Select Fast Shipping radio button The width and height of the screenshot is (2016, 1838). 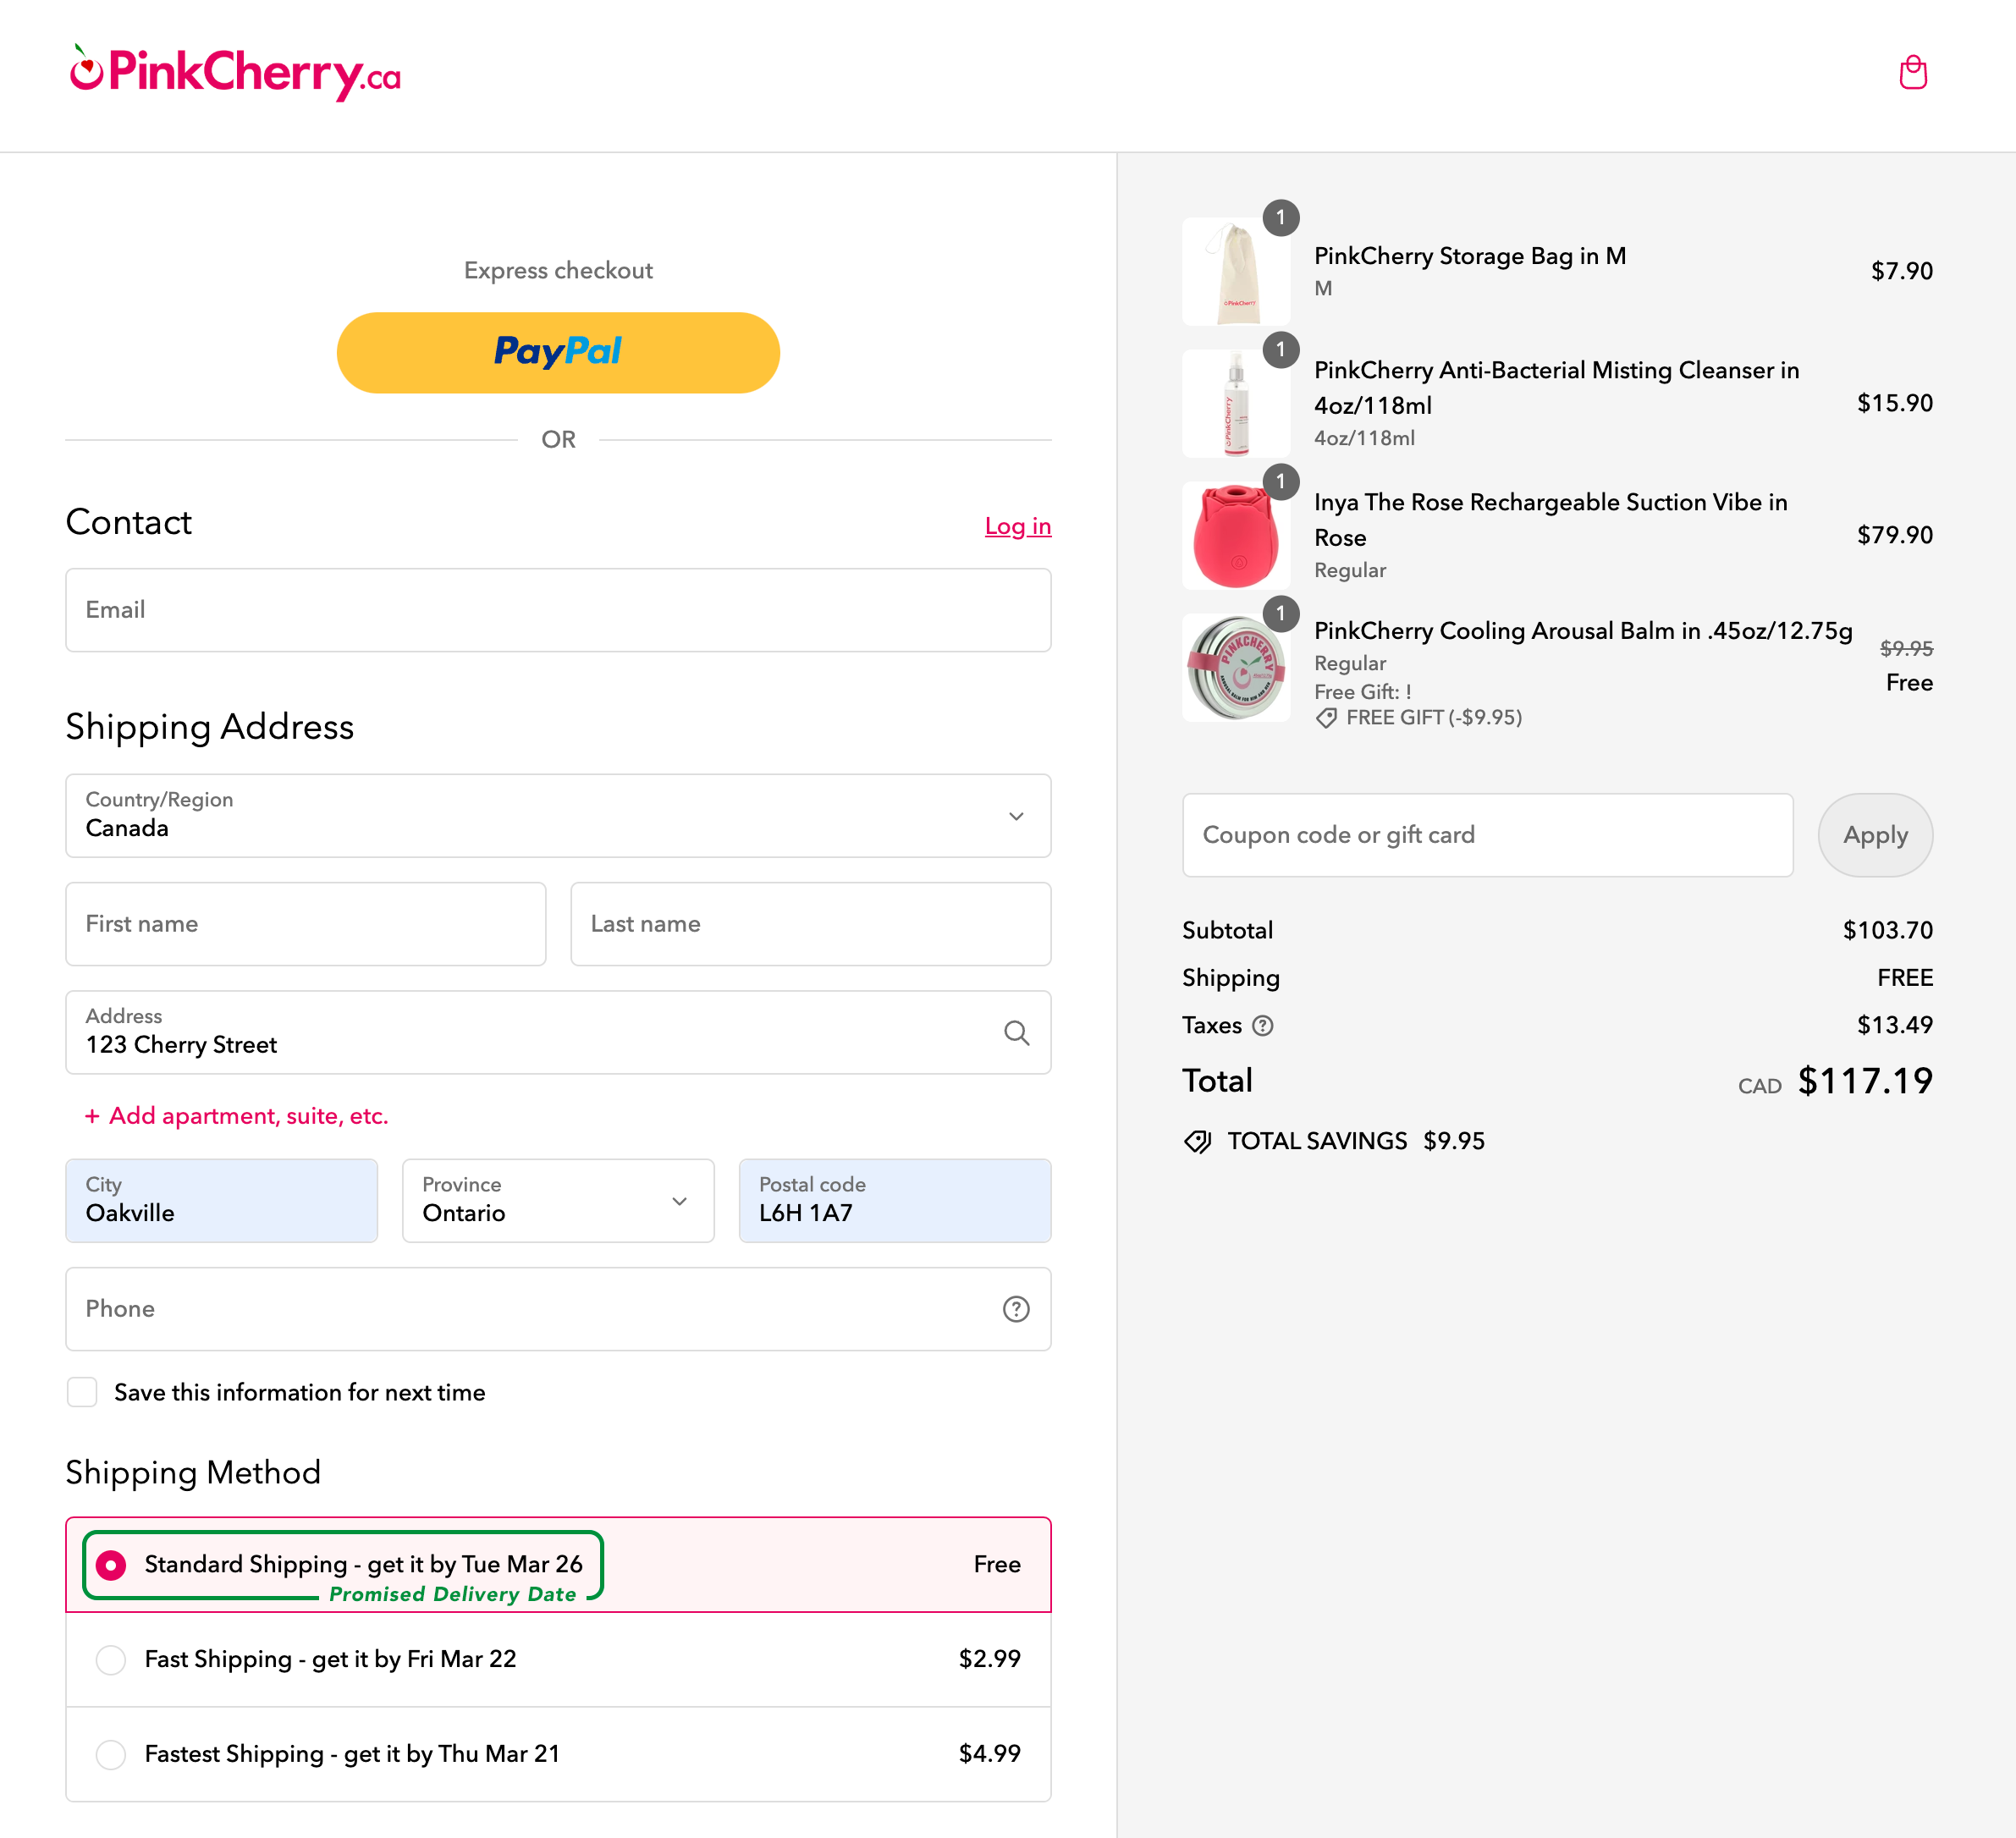click(109, 1659)
